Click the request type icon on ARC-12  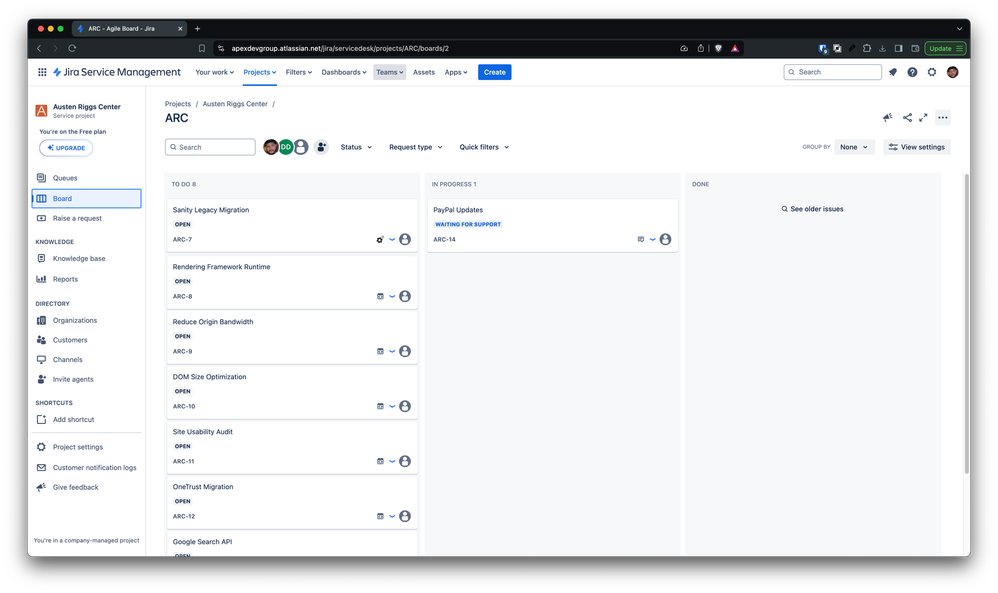pos(380,517)
